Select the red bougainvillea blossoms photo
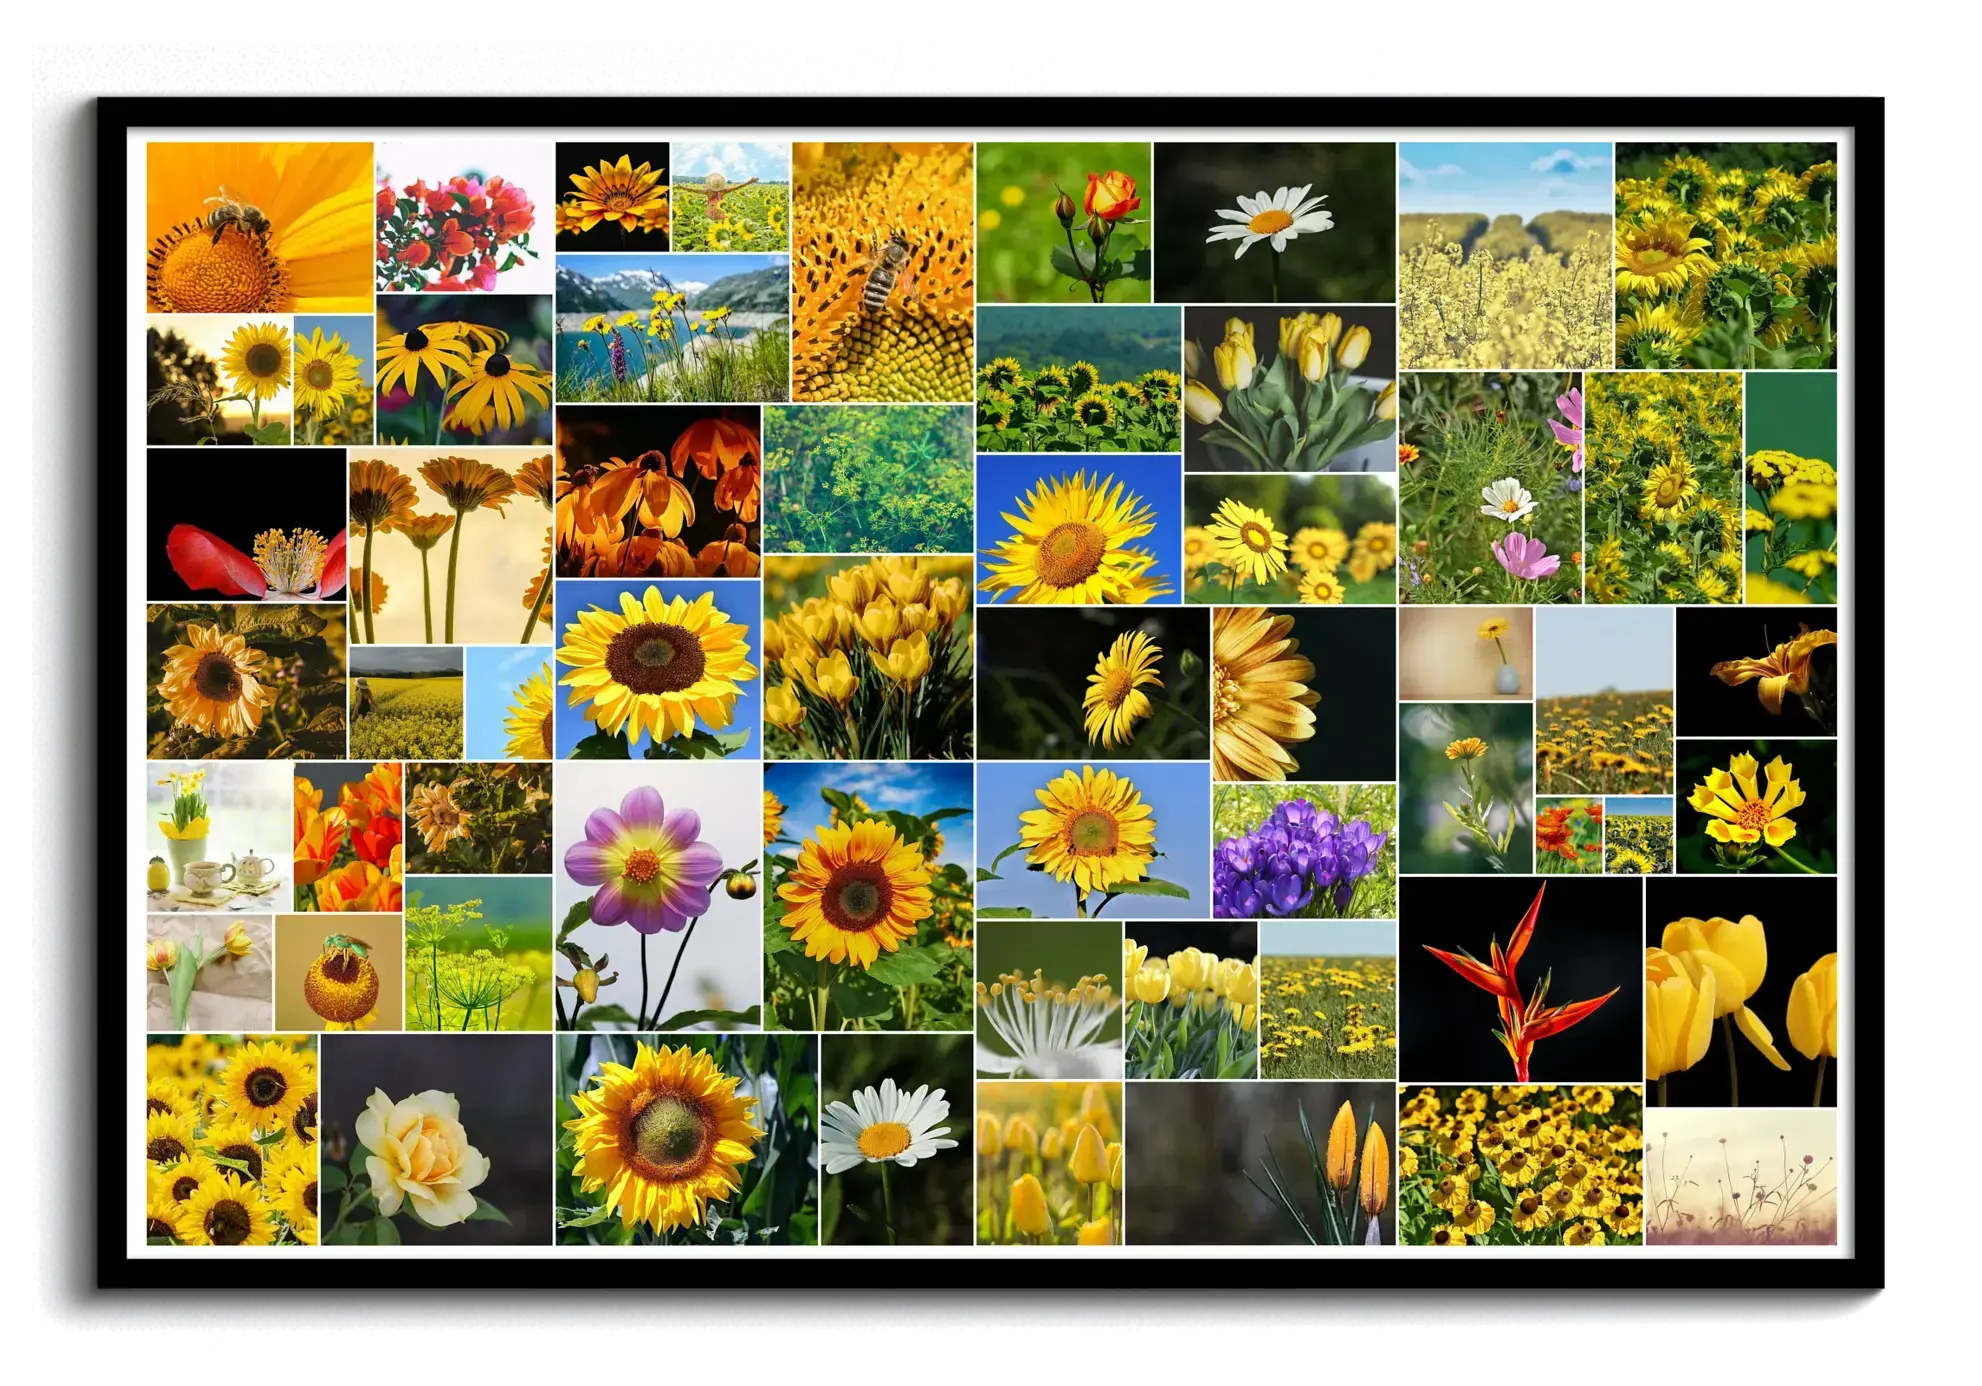Screen dimensions: 1982x1386 [464, 217]
